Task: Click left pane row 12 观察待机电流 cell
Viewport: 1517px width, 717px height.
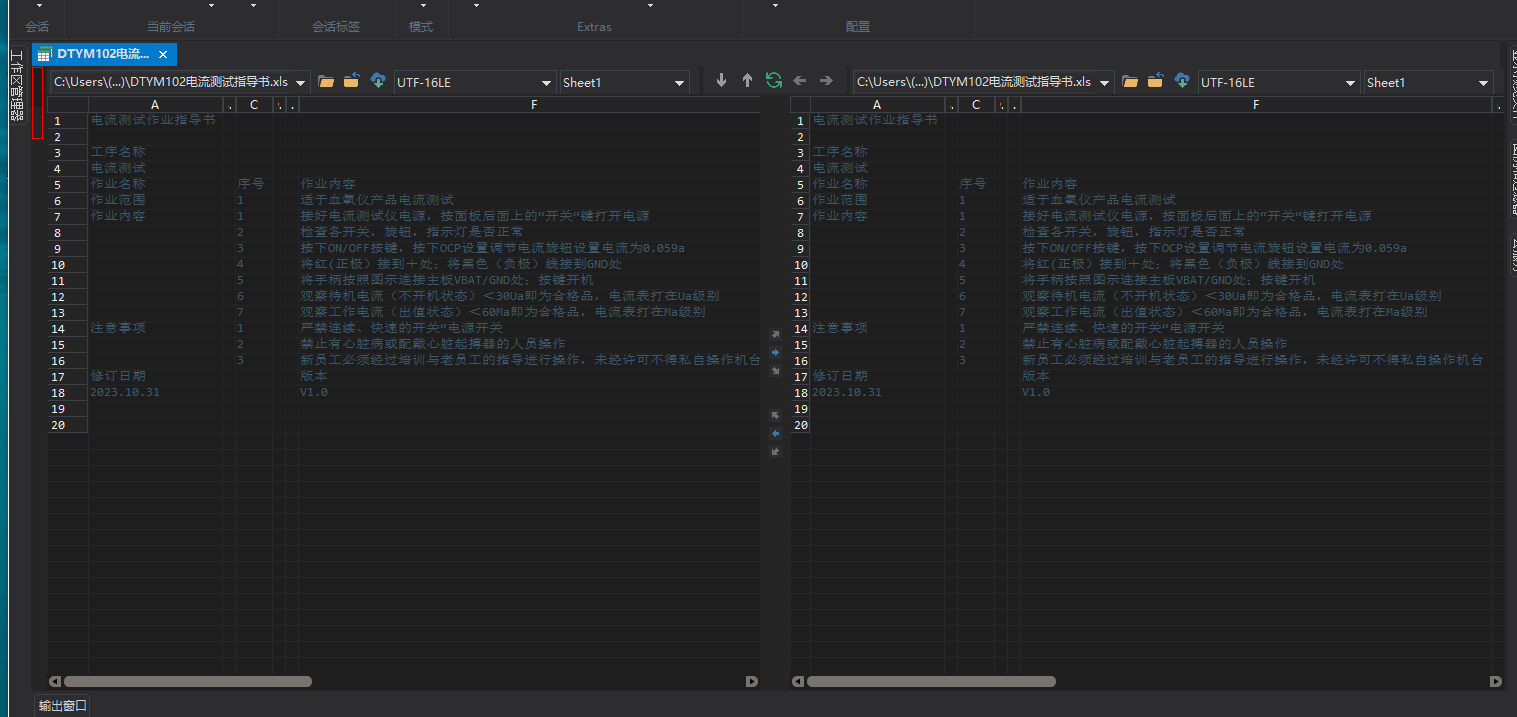Action: (509, 296)
